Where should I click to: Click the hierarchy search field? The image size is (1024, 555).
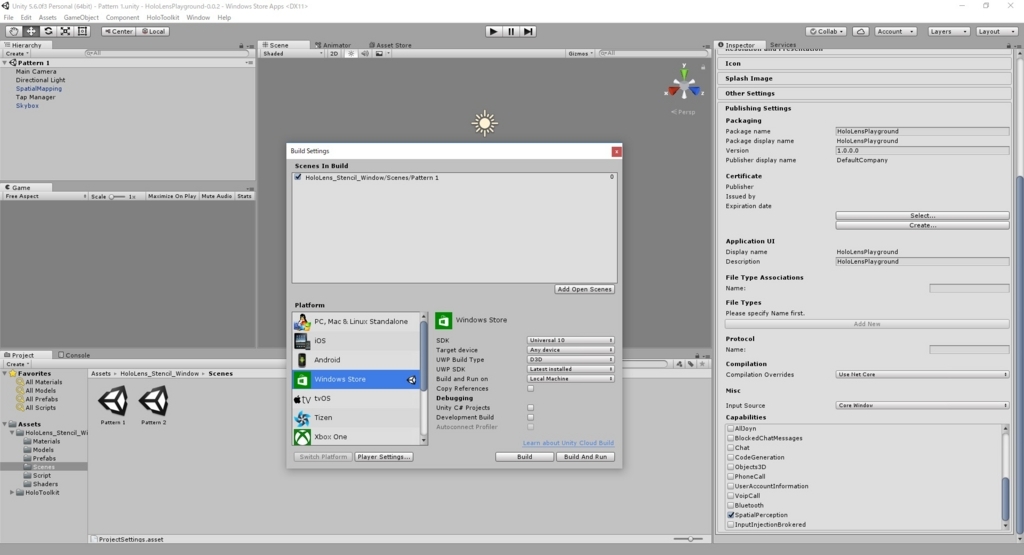[x=167, y=54]
